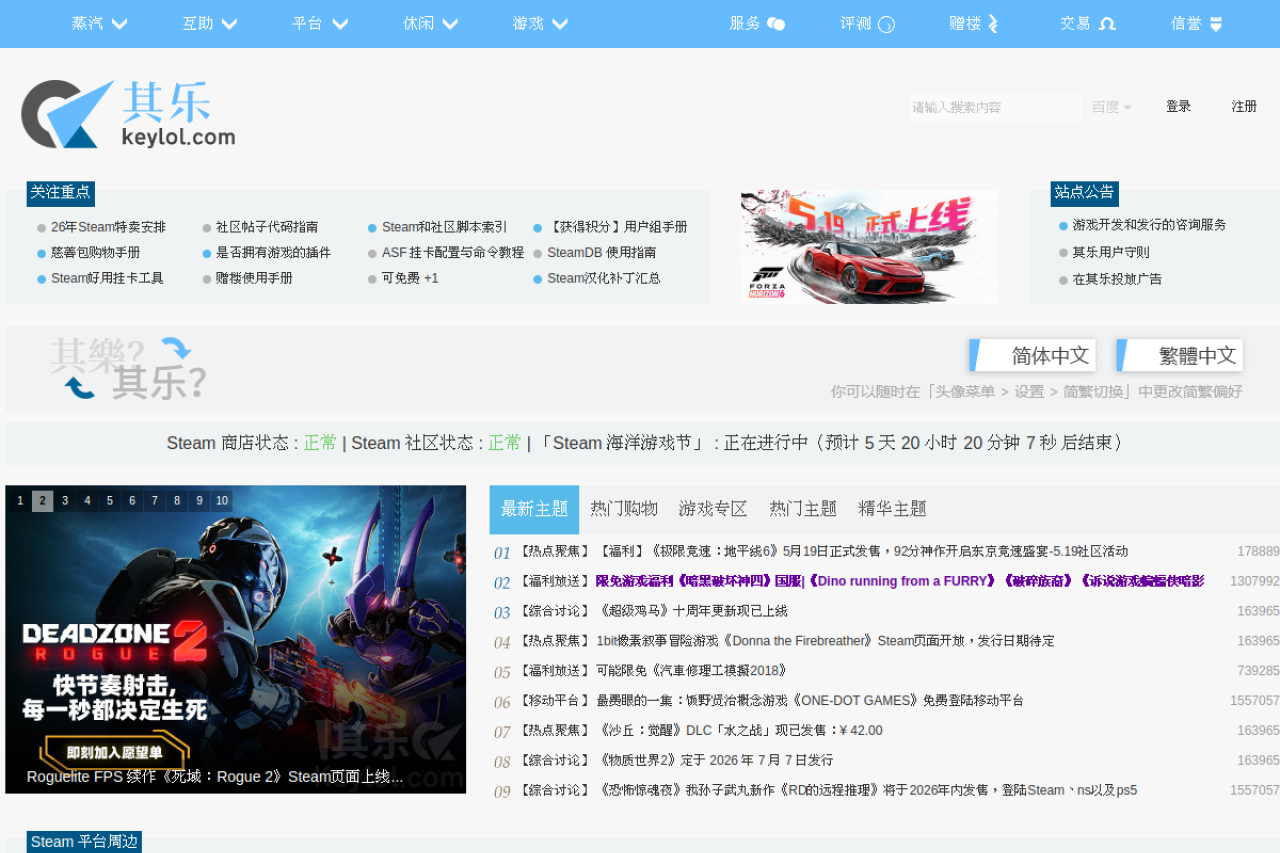Image resolution: width=1280 pixels, height=853 pixels.
Task: Select 繁體中文 language button
Action: 1179,355
